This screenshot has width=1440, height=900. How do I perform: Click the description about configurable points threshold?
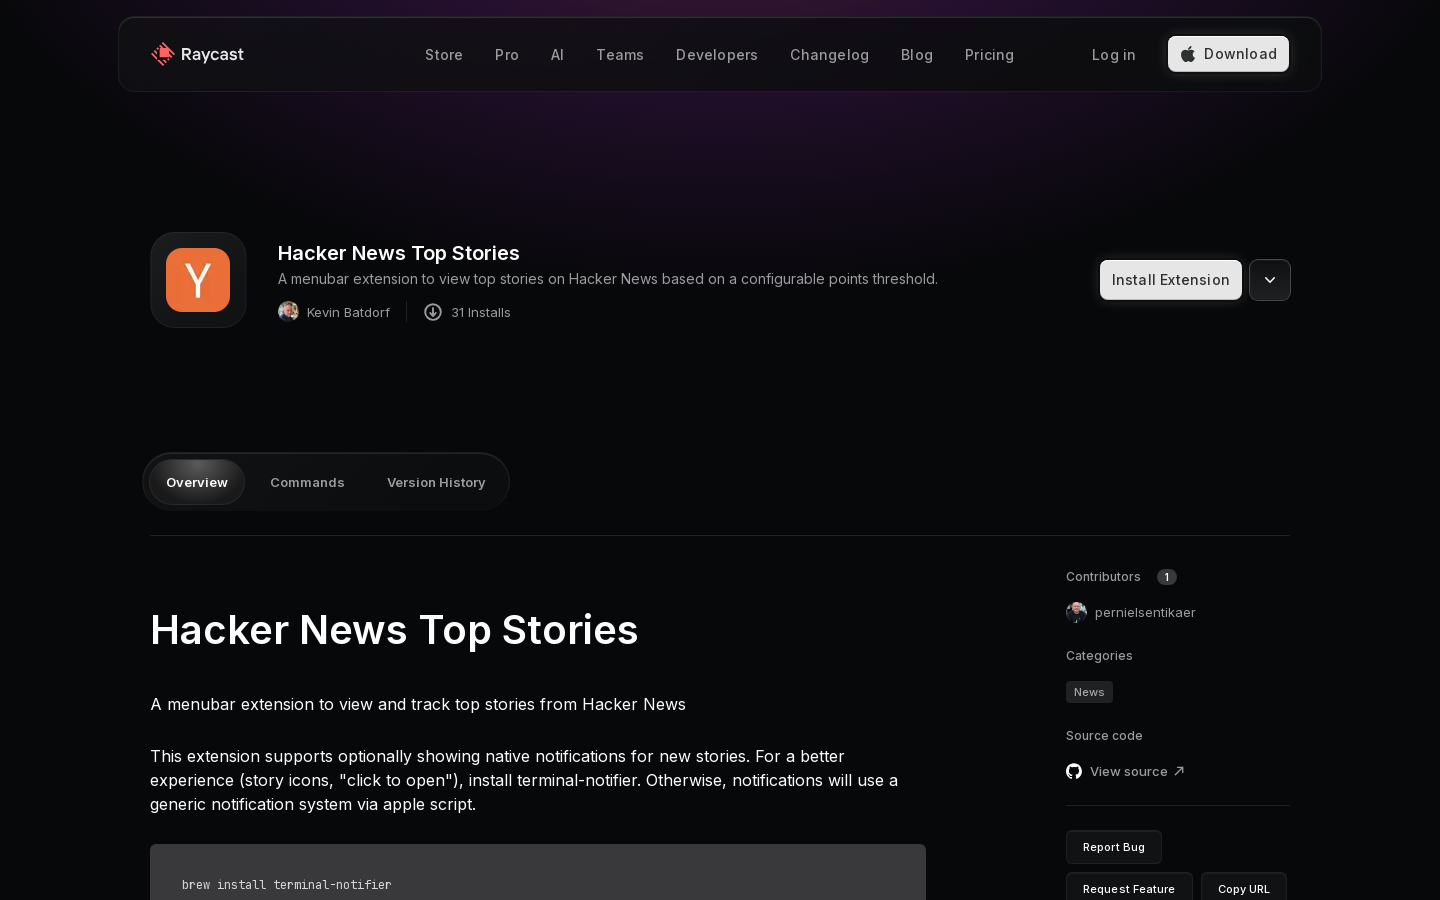(608, 279)
